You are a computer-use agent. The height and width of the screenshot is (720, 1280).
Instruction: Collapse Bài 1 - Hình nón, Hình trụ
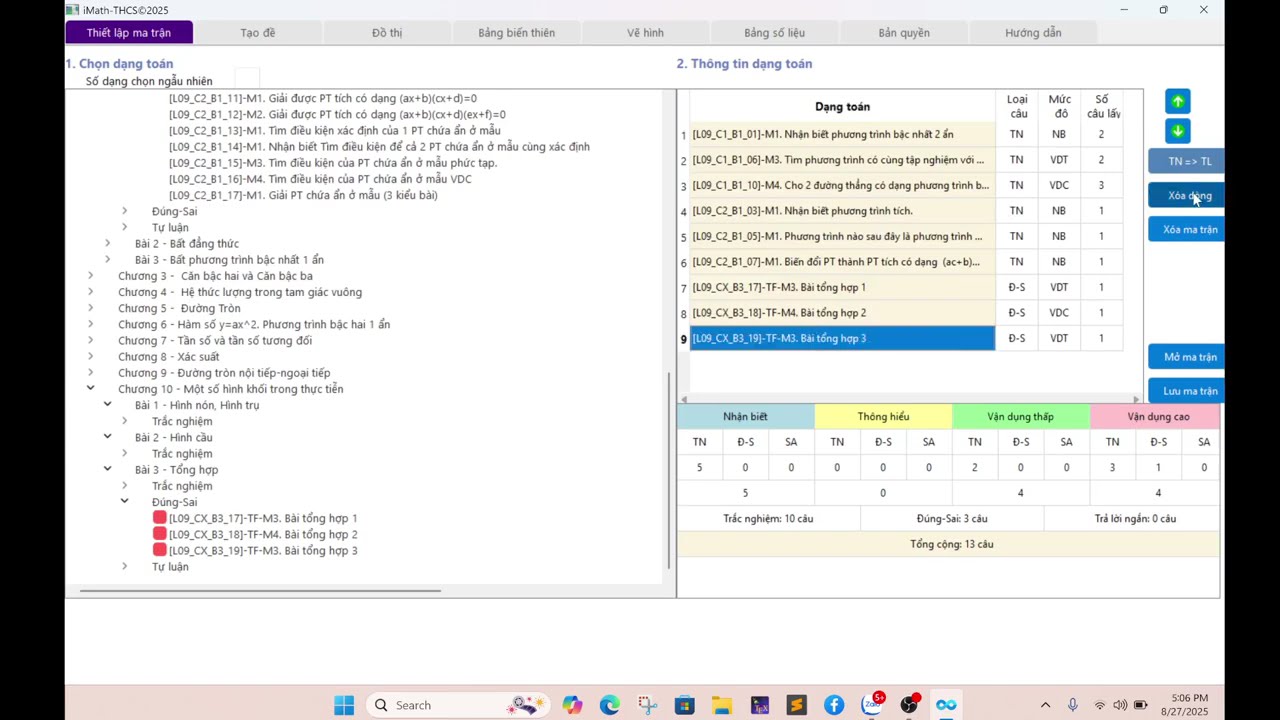107,405
